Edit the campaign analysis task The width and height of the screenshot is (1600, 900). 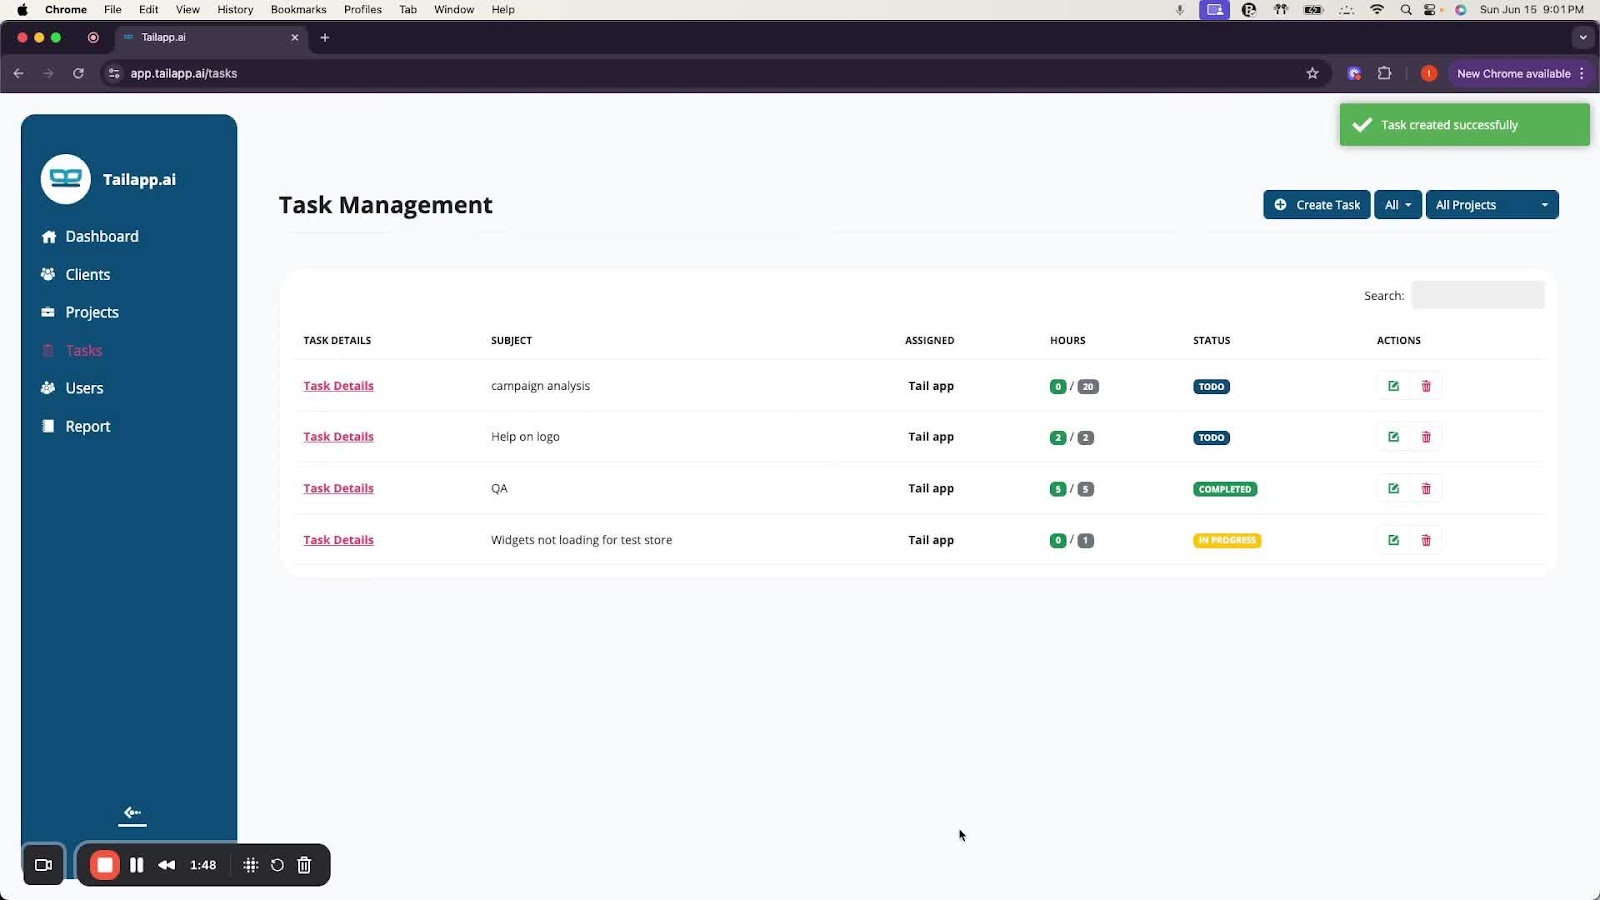coord(1393,386)
